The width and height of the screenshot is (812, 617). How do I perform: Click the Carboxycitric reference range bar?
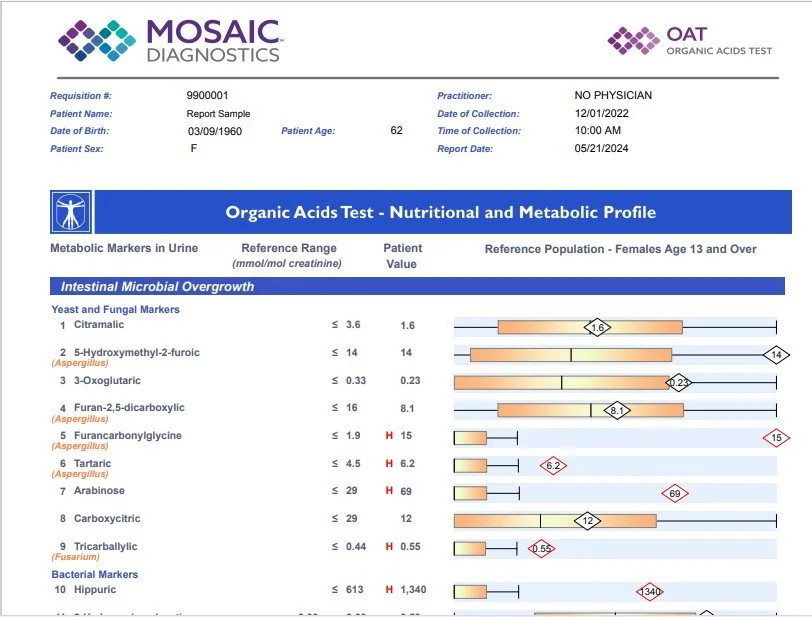point(555,521)
